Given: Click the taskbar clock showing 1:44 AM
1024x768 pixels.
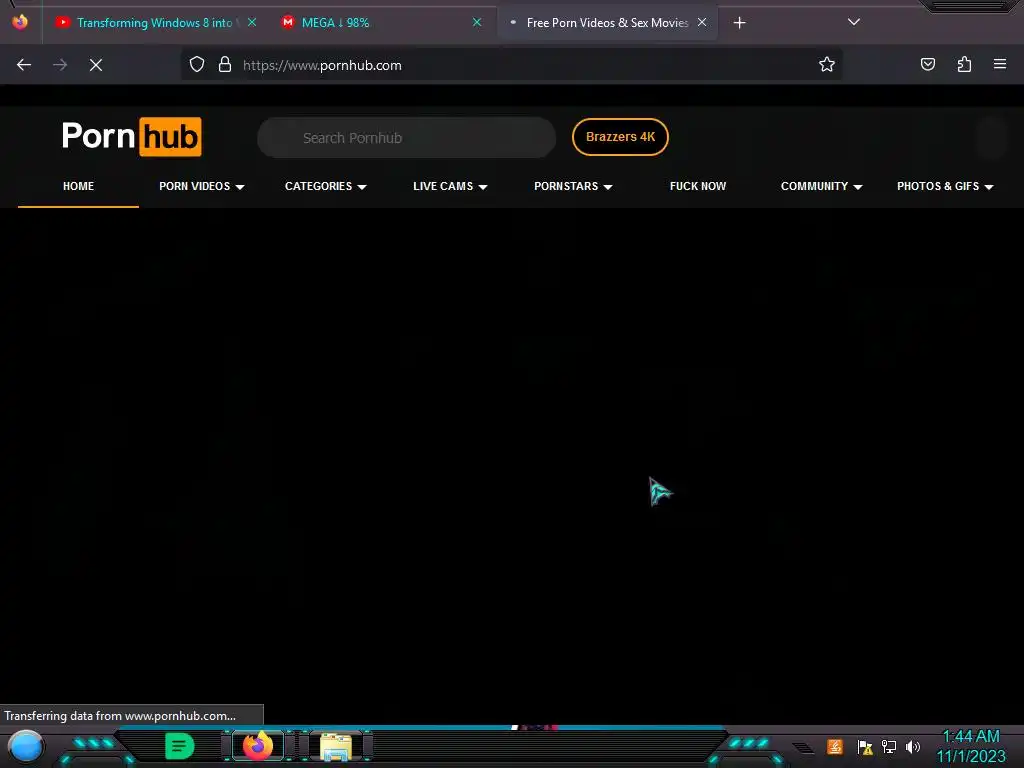Looking at the screenshot, I should click(971, 746).
